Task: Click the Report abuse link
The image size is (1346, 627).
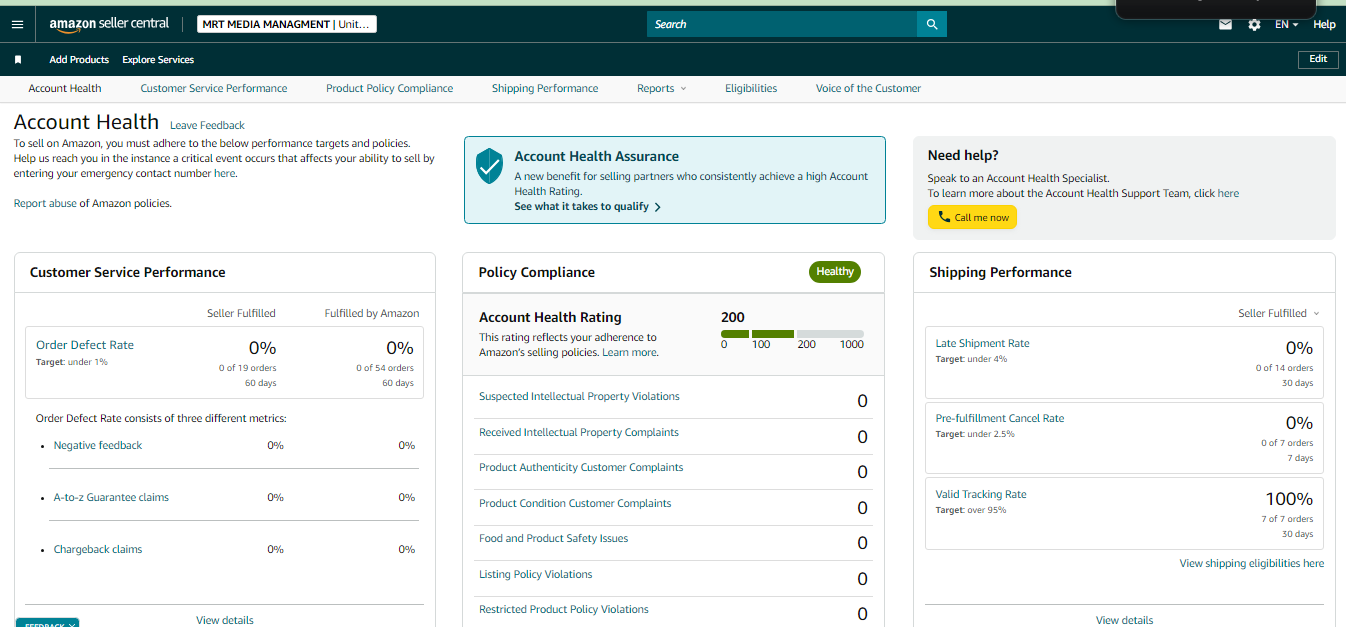Action: (x=45, y=203)
